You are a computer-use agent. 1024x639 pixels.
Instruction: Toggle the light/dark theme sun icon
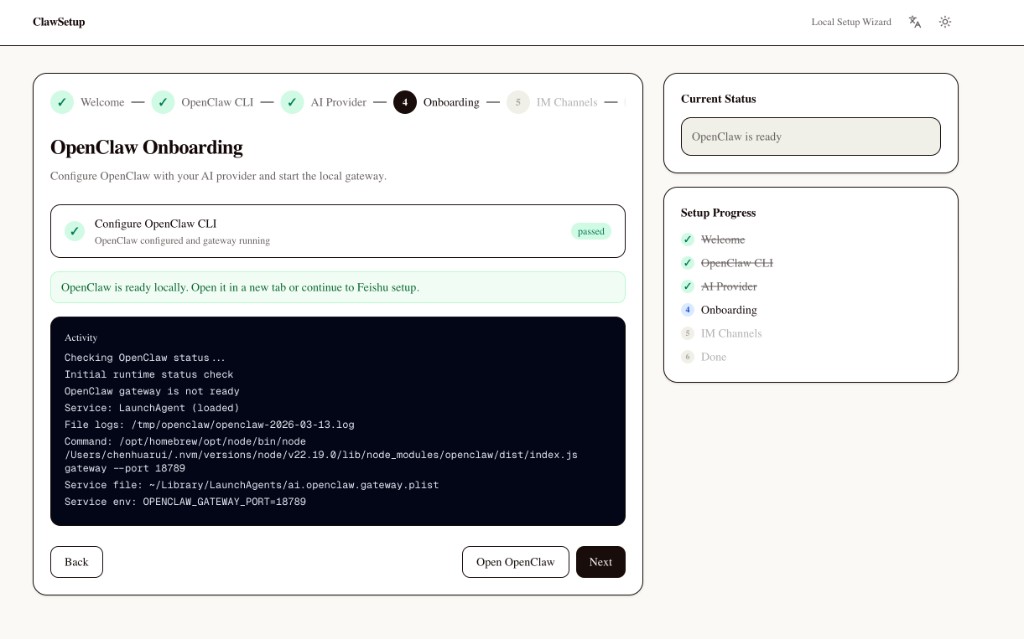[x=945, y=22]
